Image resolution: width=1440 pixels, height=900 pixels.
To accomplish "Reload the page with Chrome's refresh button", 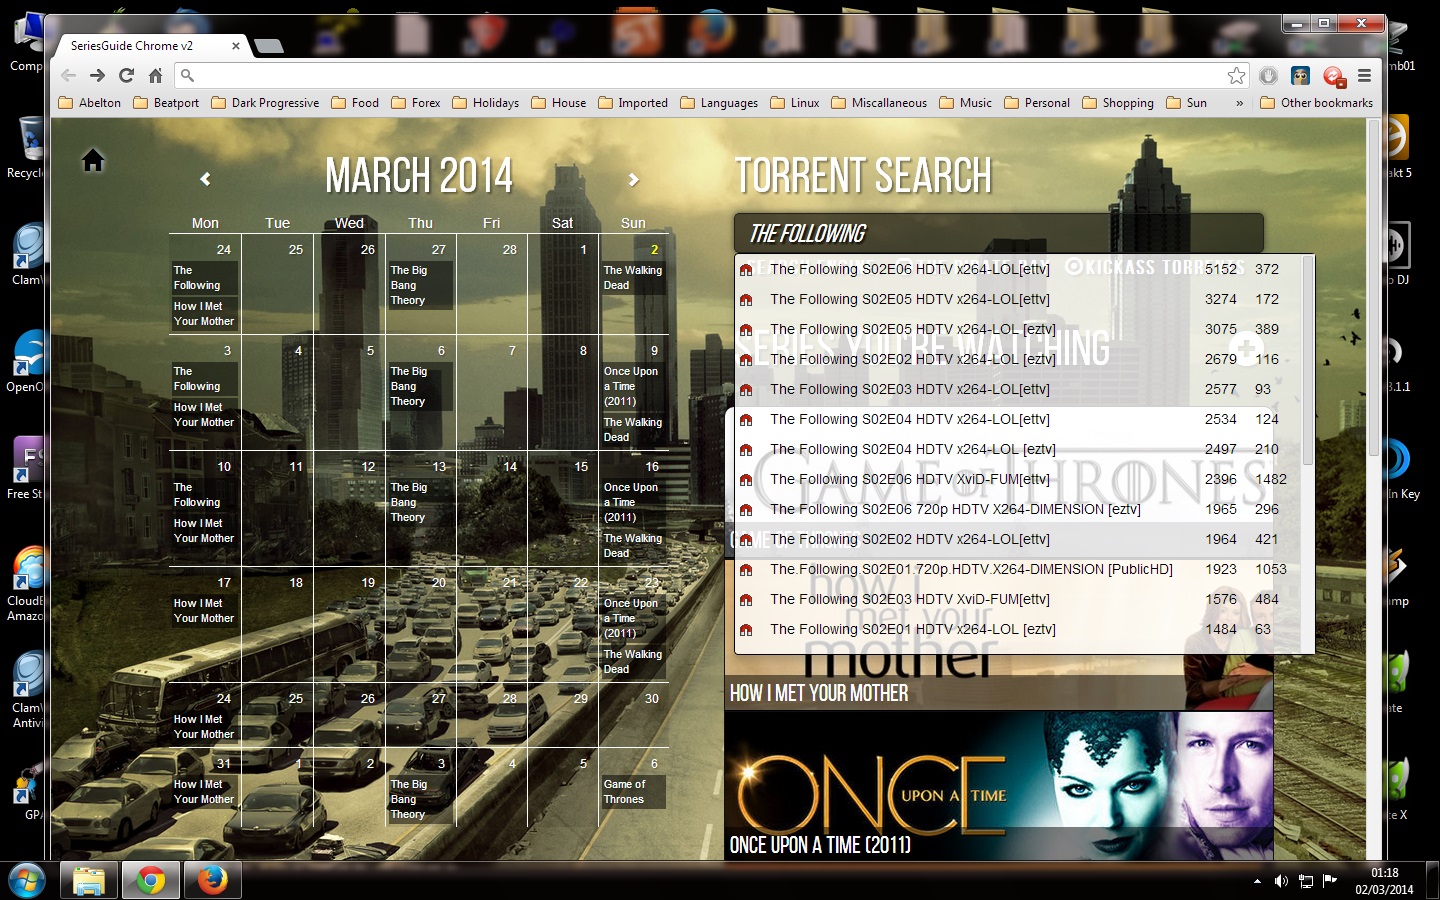I will (x=126, y=75).
